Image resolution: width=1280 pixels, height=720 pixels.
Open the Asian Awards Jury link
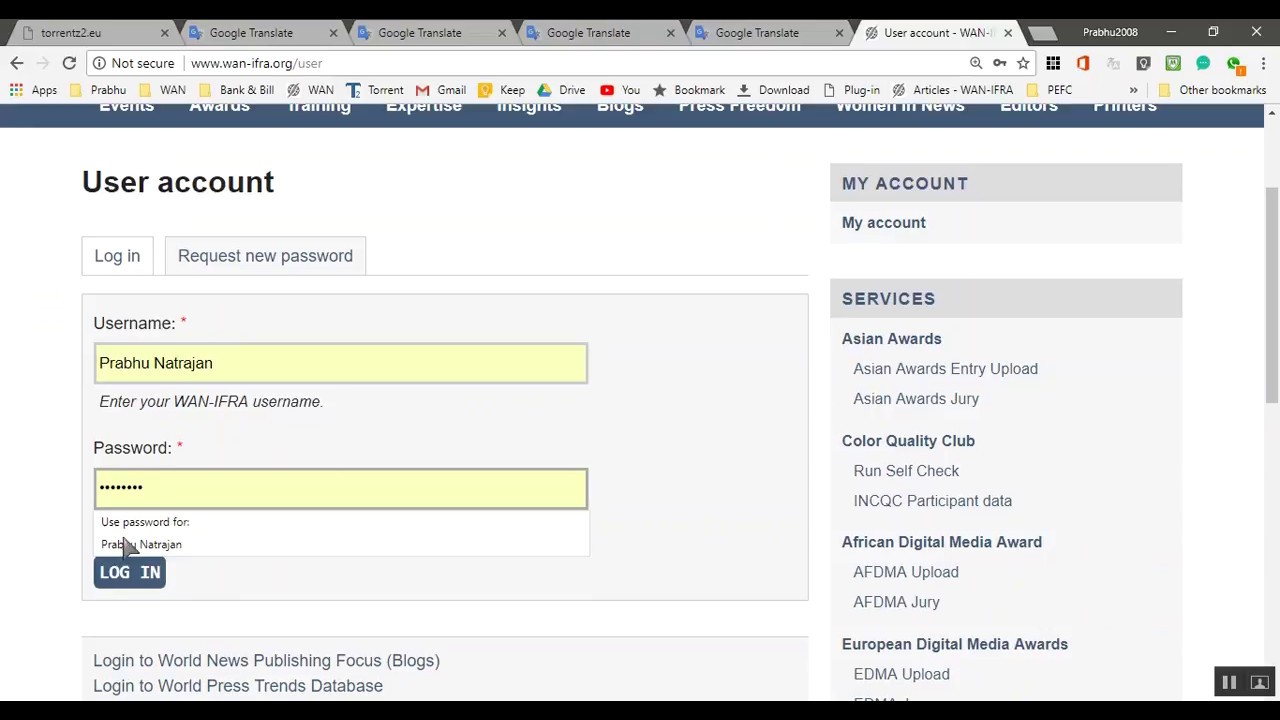coord(916,399)
